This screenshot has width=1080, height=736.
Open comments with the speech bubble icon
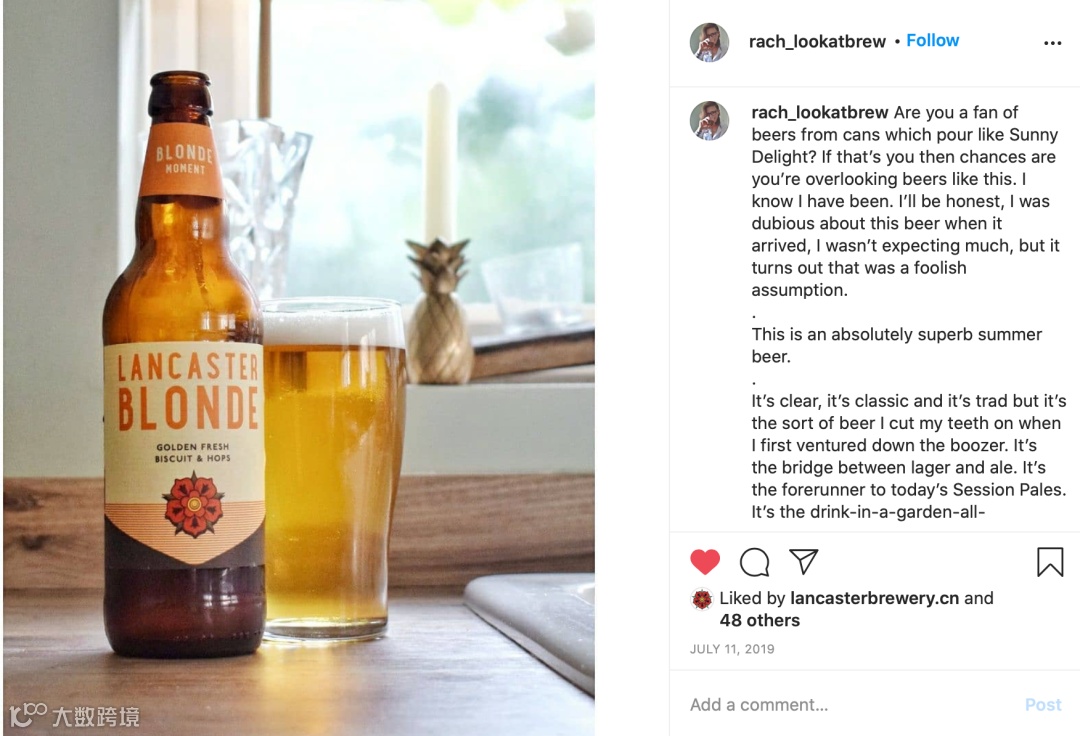(754, 562)
